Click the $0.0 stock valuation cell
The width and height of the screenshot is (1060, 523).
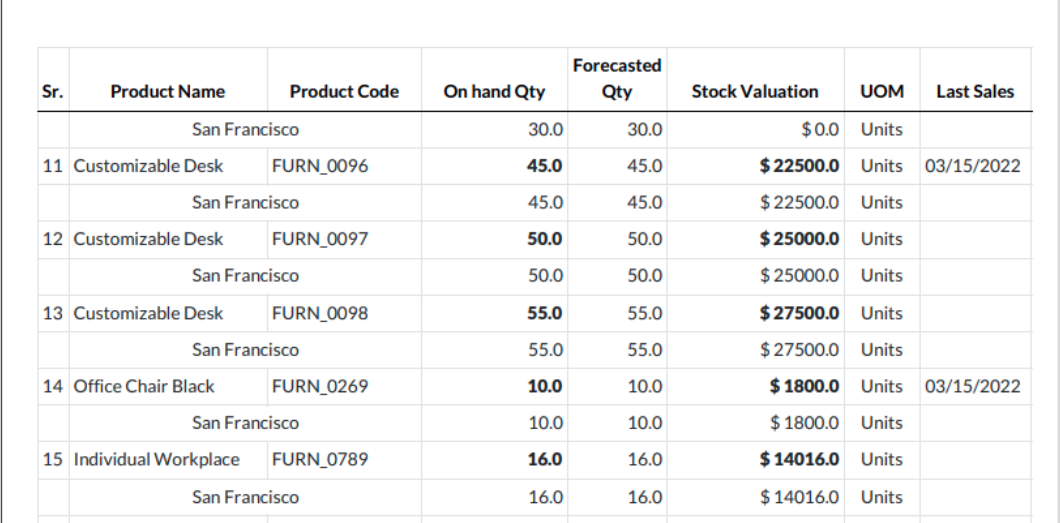coord(818,129)
